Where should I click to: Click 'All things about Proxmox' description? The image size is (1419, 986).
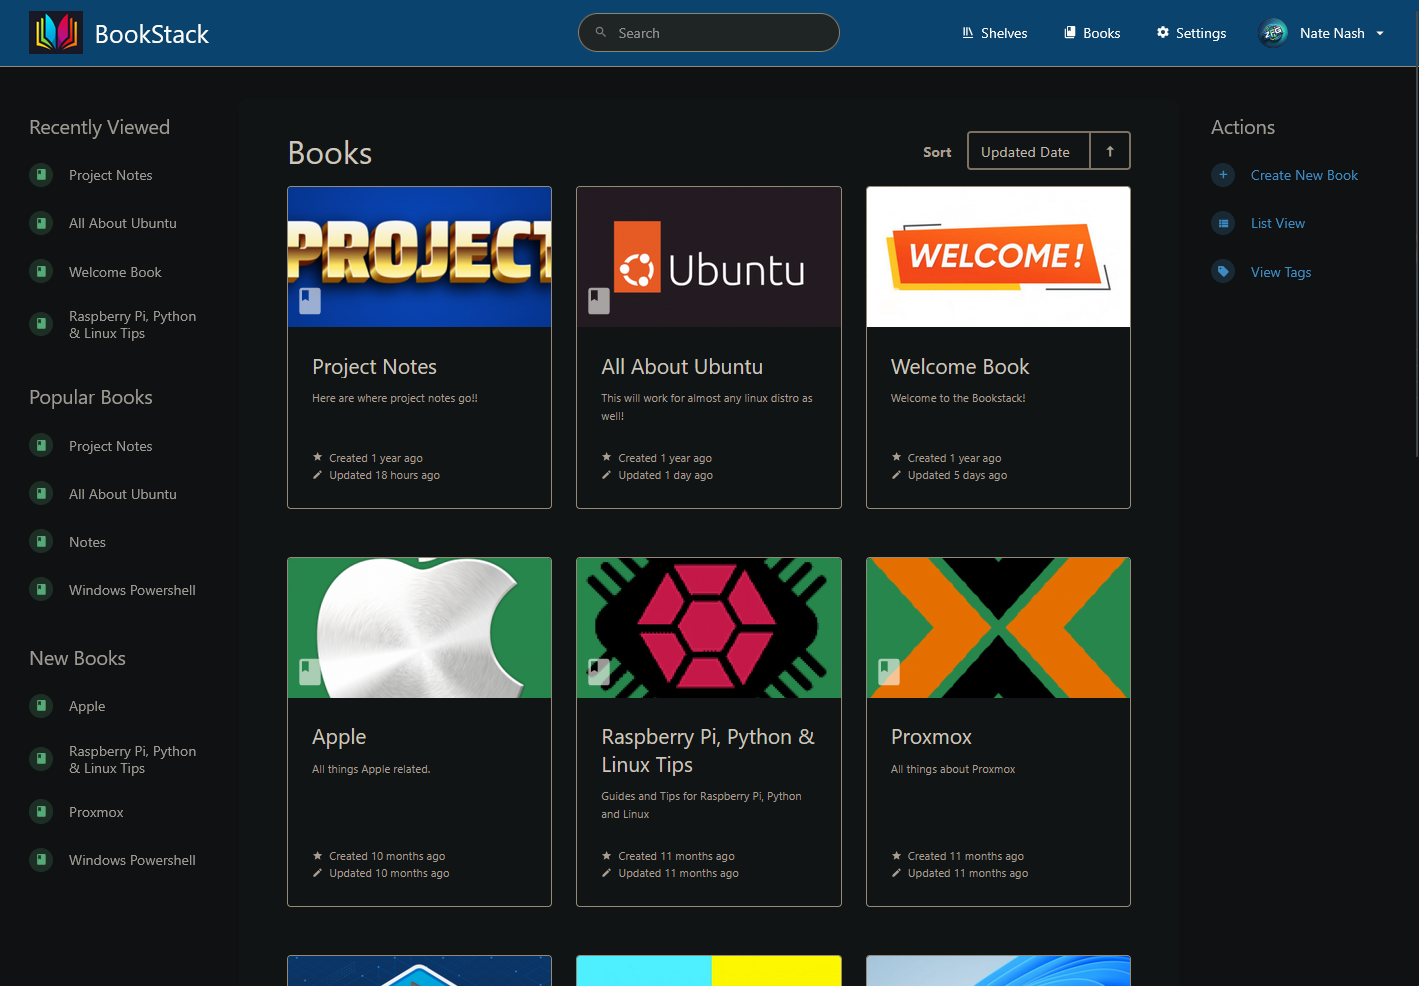click(953, 769)
